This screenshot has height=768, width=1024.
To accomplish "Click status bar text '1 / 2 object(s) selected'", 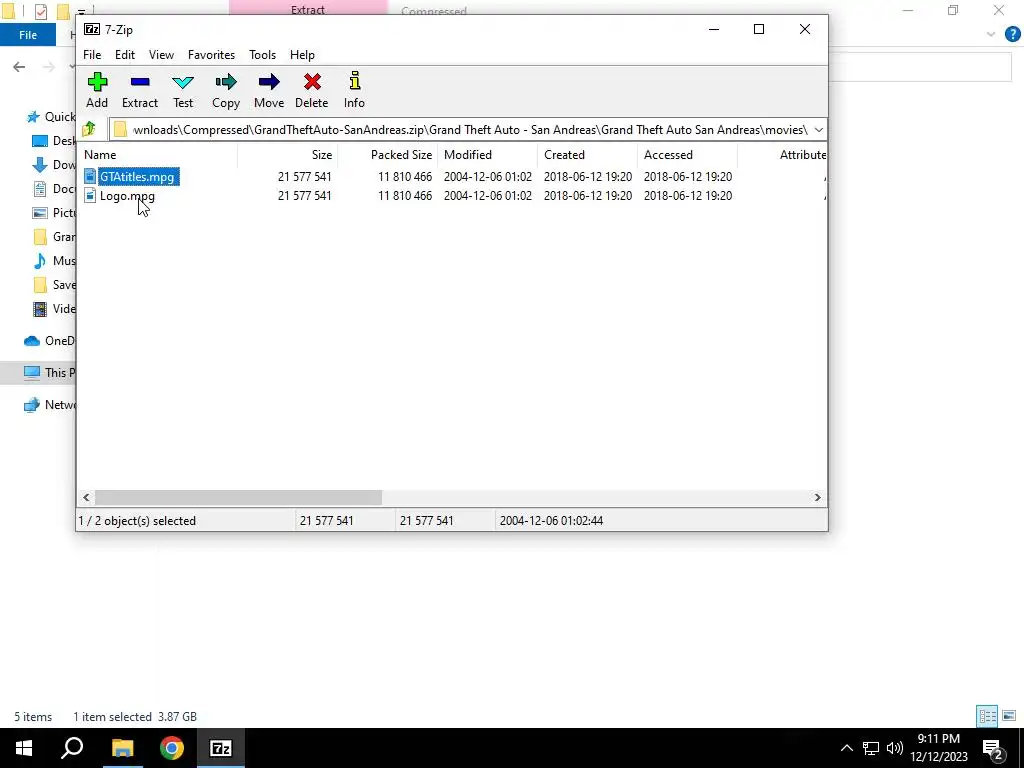I will (x=137, y=521).
